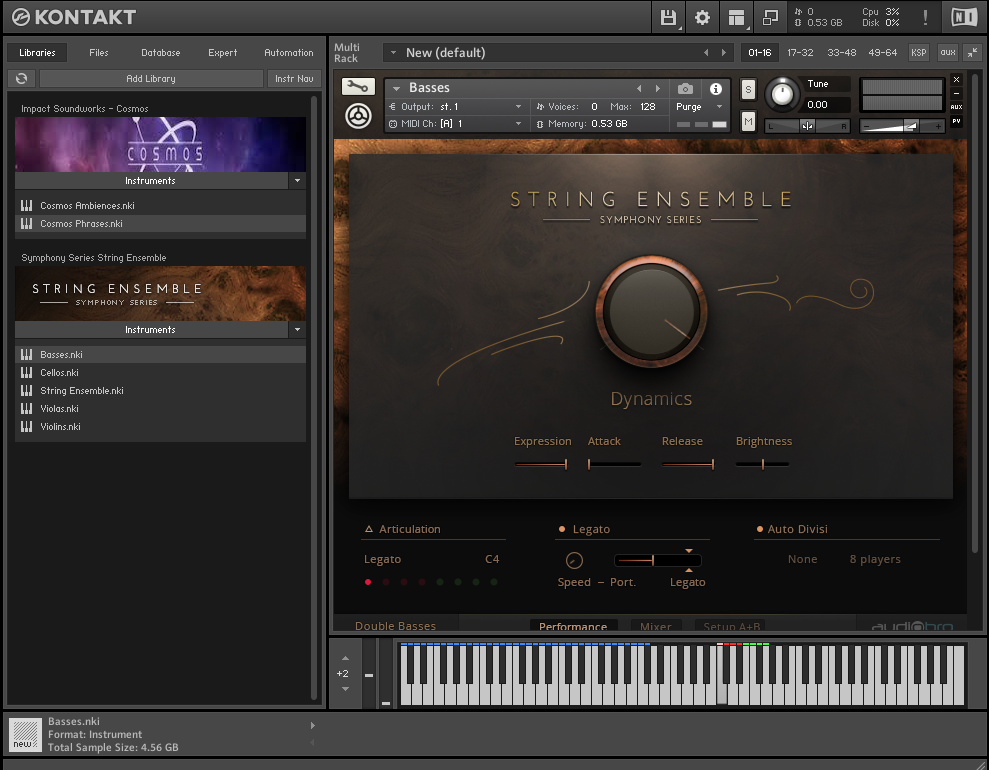Open the workspace layout panel icon

tap(736, 18)
